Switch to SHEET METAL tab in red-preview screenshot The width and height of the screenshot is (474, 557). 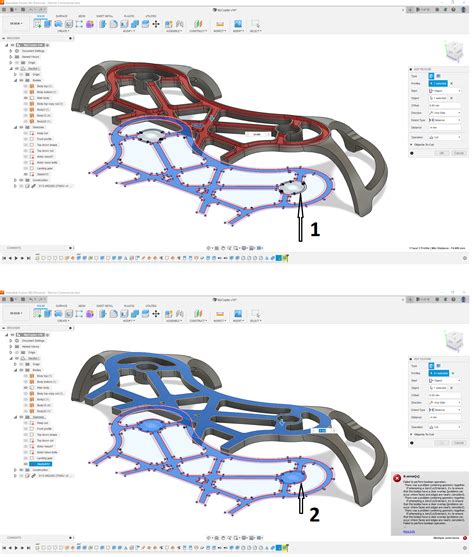(x=104, y=16)
